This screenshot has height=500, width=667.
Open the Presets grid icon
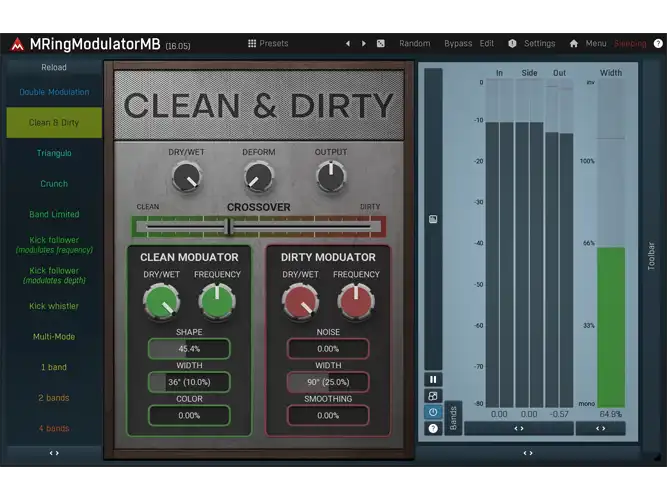(252, 43)
